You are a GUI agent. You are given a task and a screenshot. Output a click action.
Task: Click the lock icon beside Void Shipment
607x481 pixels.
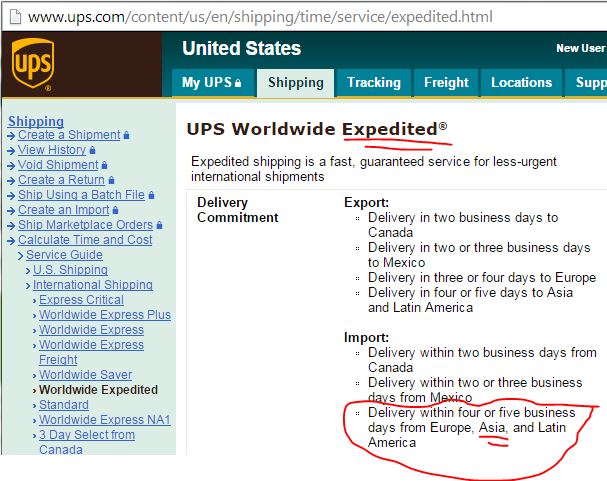(x=104, y=165)
